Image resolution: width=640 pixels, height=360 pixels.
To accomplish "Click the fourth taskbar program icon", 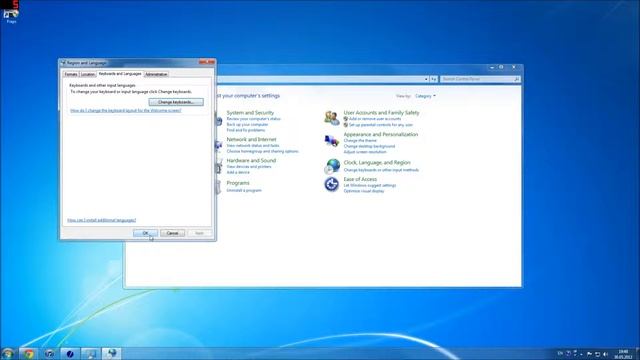I will tap(91, 354).
